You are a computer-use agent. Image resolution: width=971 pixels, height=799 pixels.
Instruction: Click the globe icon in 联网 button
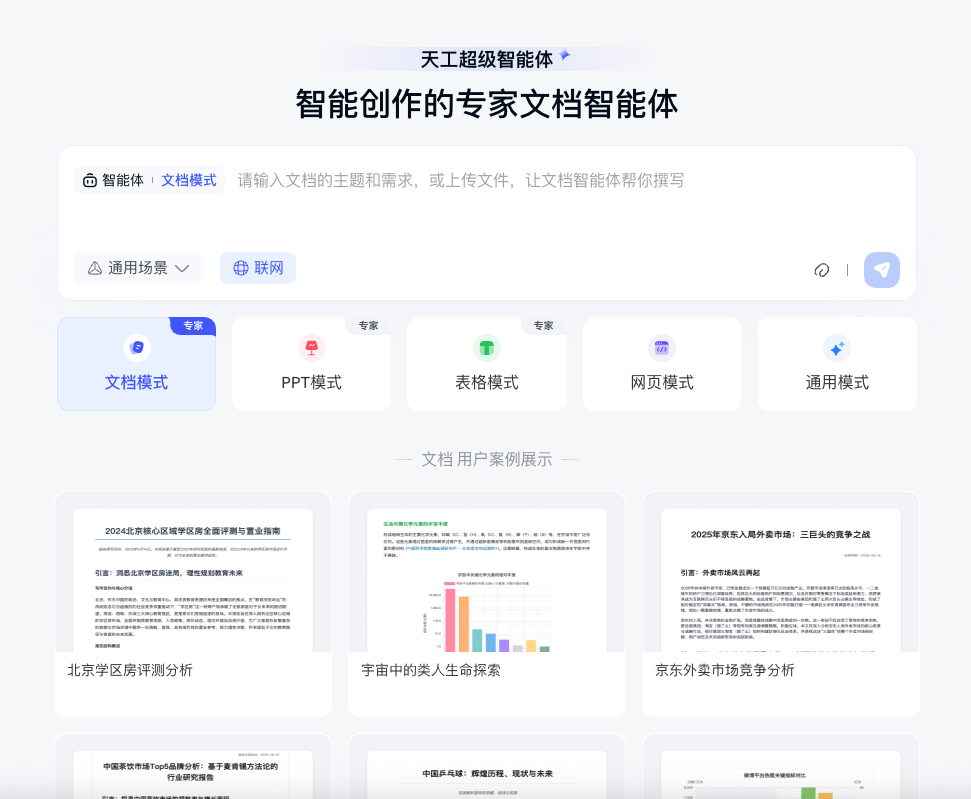(x=240, y=268)
